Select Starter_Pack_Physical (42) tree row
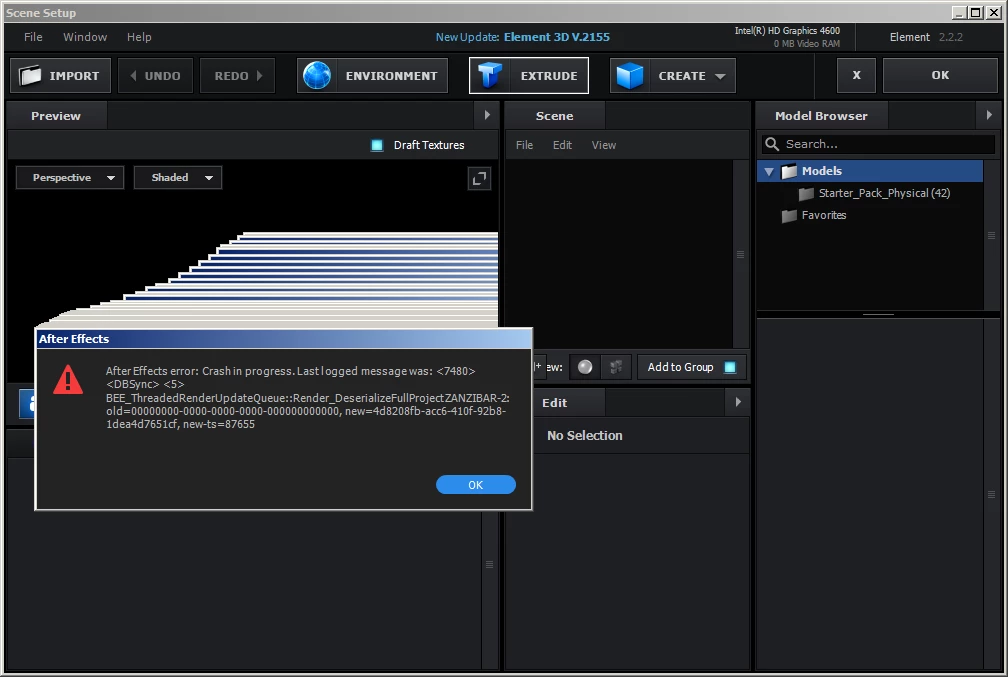Screen dimensions: 1008x677 coord(870,194)
